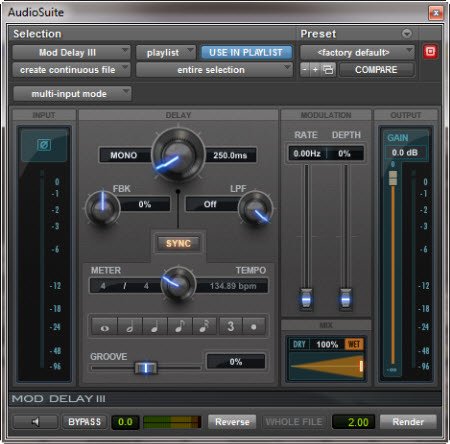Screen dimensions: 450x444
Task: Select the sixteenth note duration icon
Action: point(205,326)
